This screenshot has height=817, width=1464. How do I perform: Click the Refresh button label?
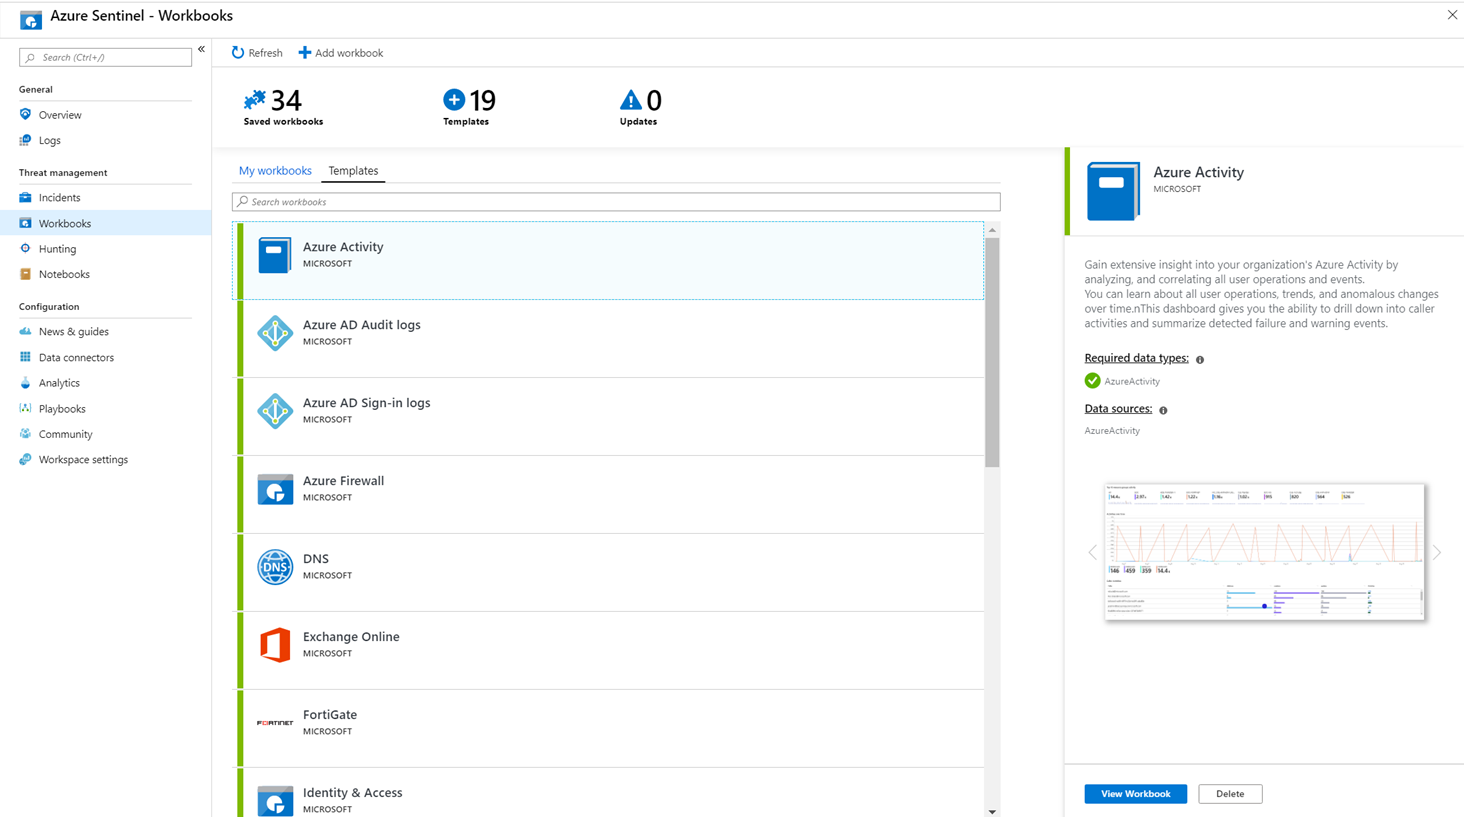point(265,53)
